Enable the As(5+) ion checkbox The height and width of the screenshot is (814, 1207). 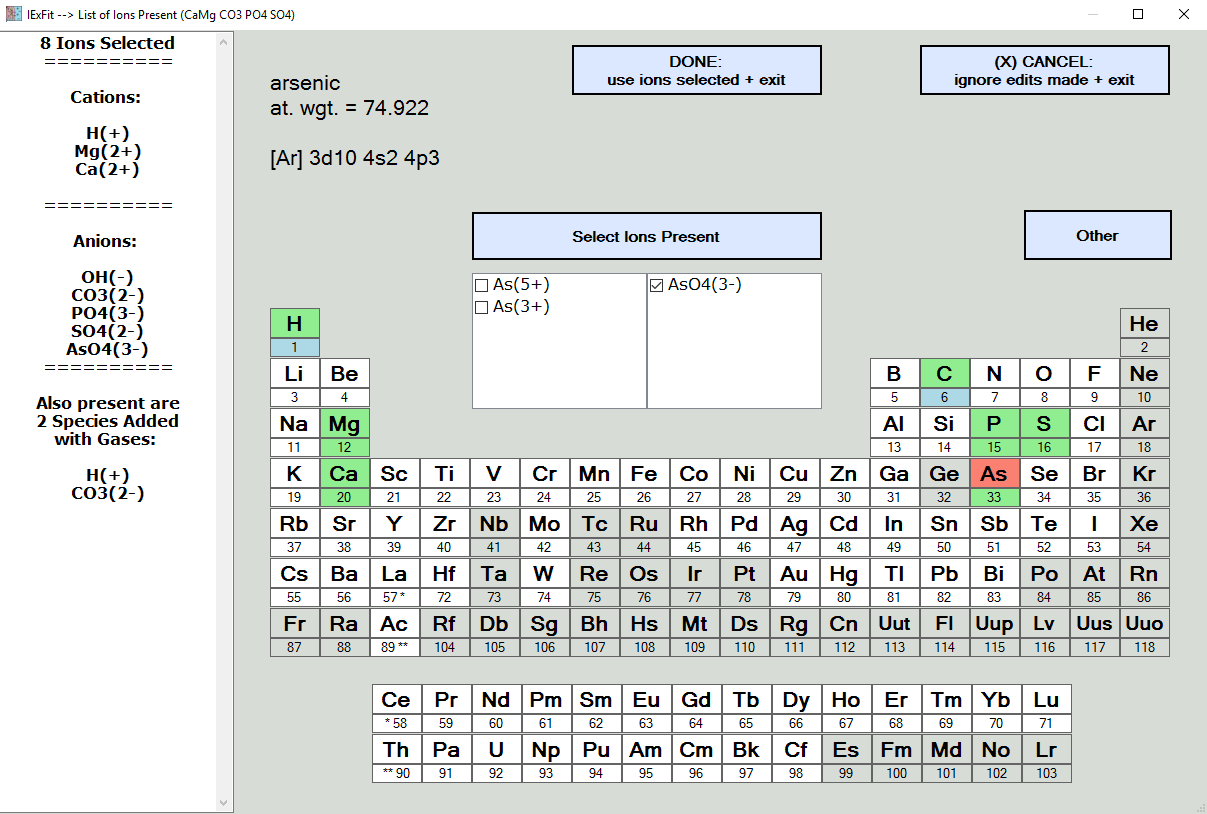tap(482, 286)
